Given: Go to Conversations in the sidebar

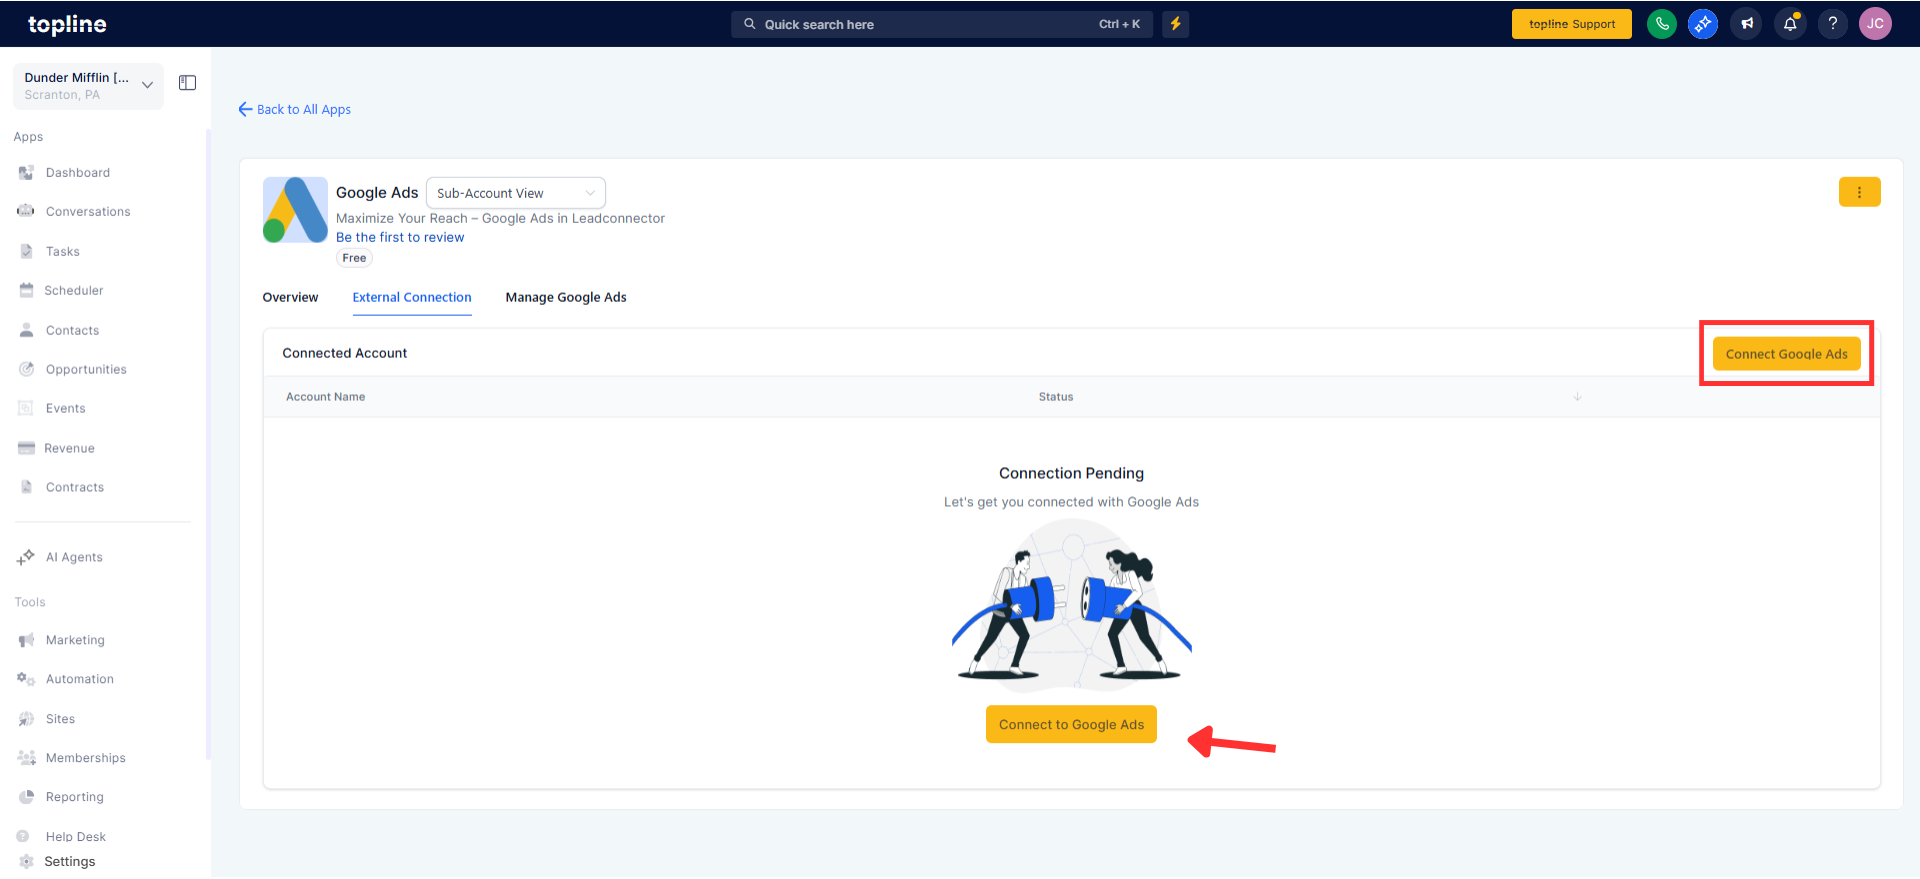Looking at the screenshot, I should 88,212.
